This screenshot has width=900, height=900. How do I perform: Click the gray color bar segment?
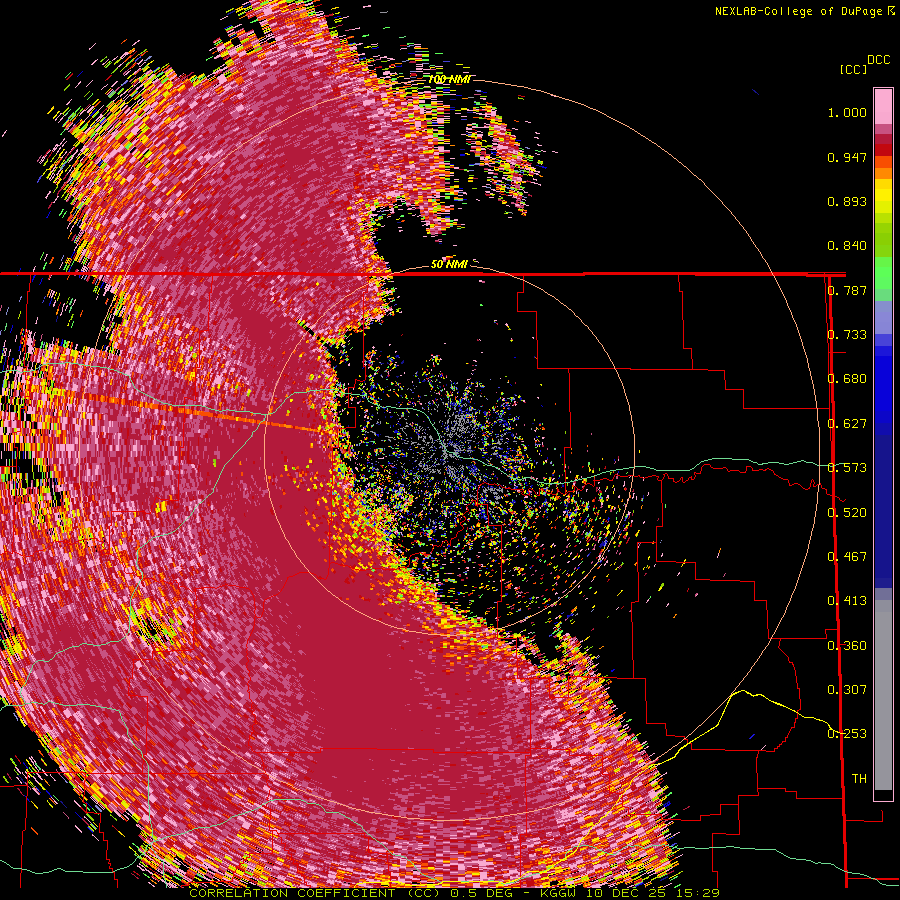[883, 695]
